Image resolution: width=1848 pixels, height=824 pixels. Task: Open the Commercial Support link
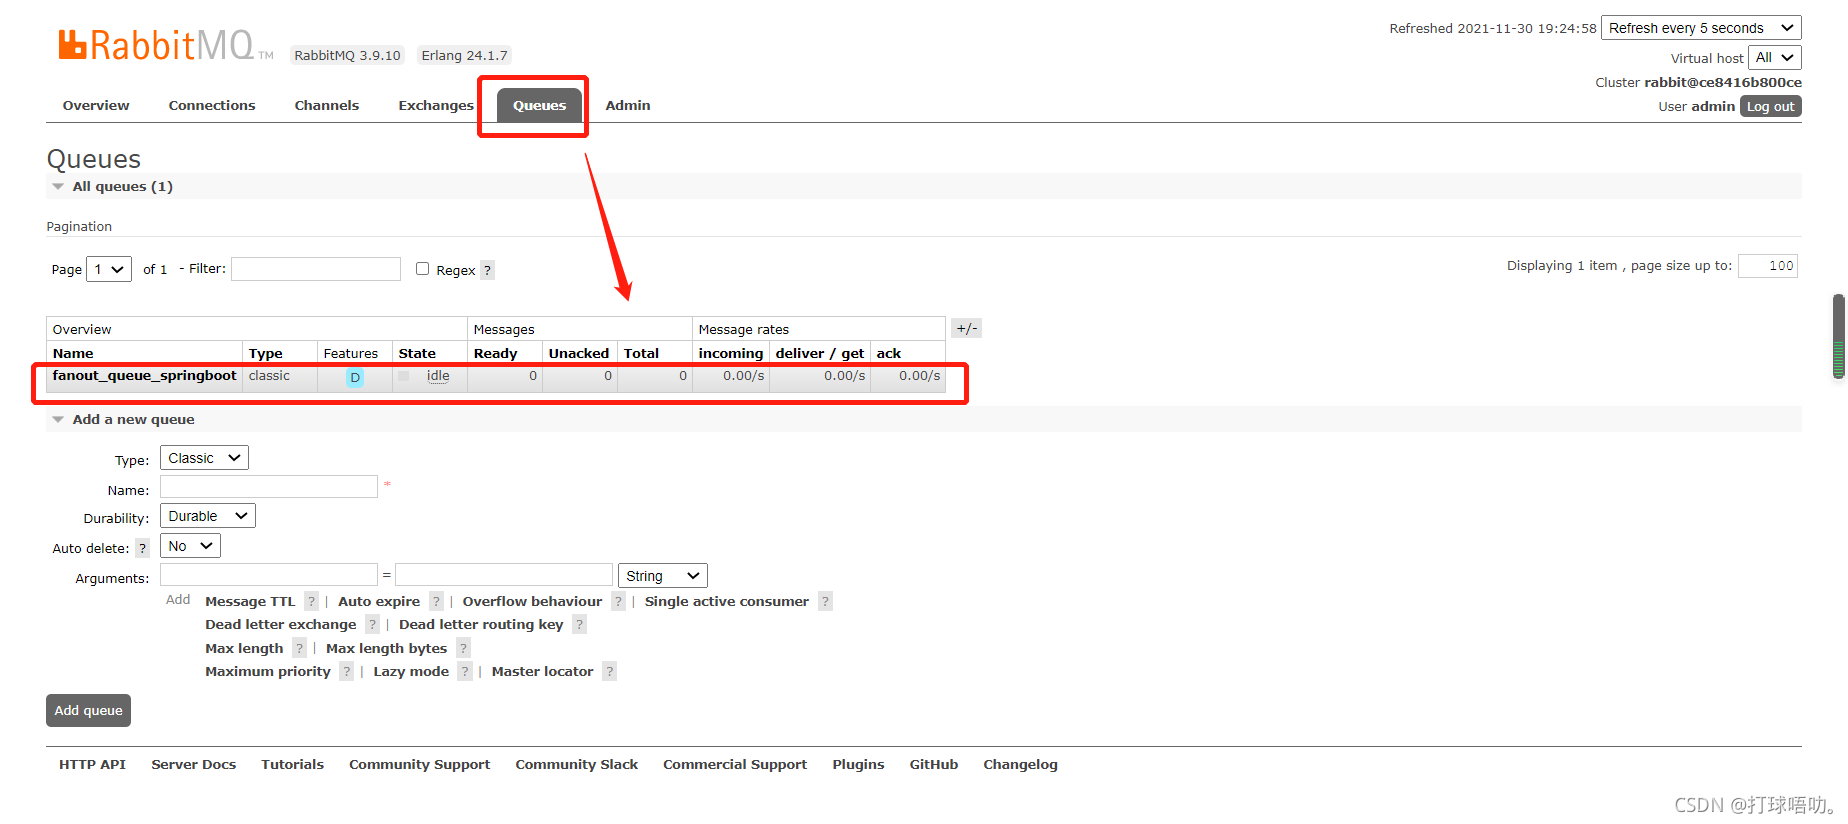[x=735, y=764]
